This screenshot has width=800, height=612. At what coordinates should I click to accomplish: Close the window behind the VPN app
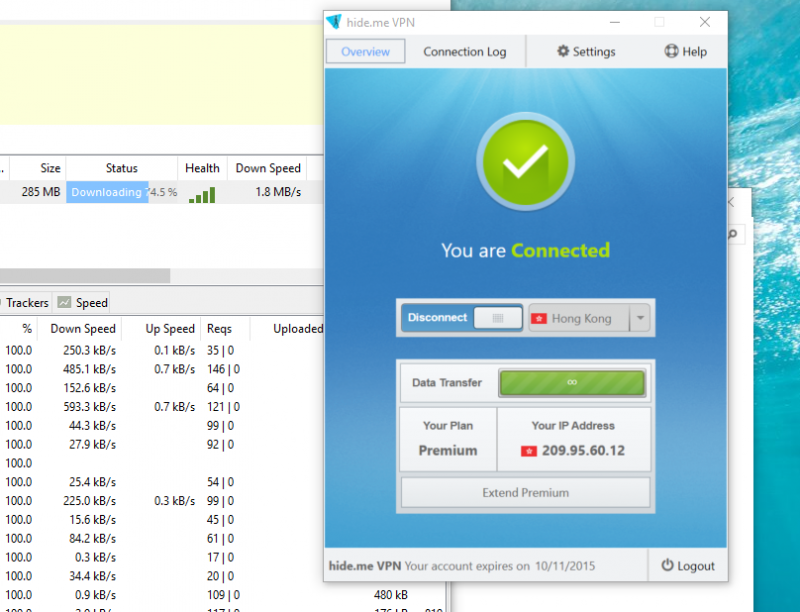tap(731, 202)
